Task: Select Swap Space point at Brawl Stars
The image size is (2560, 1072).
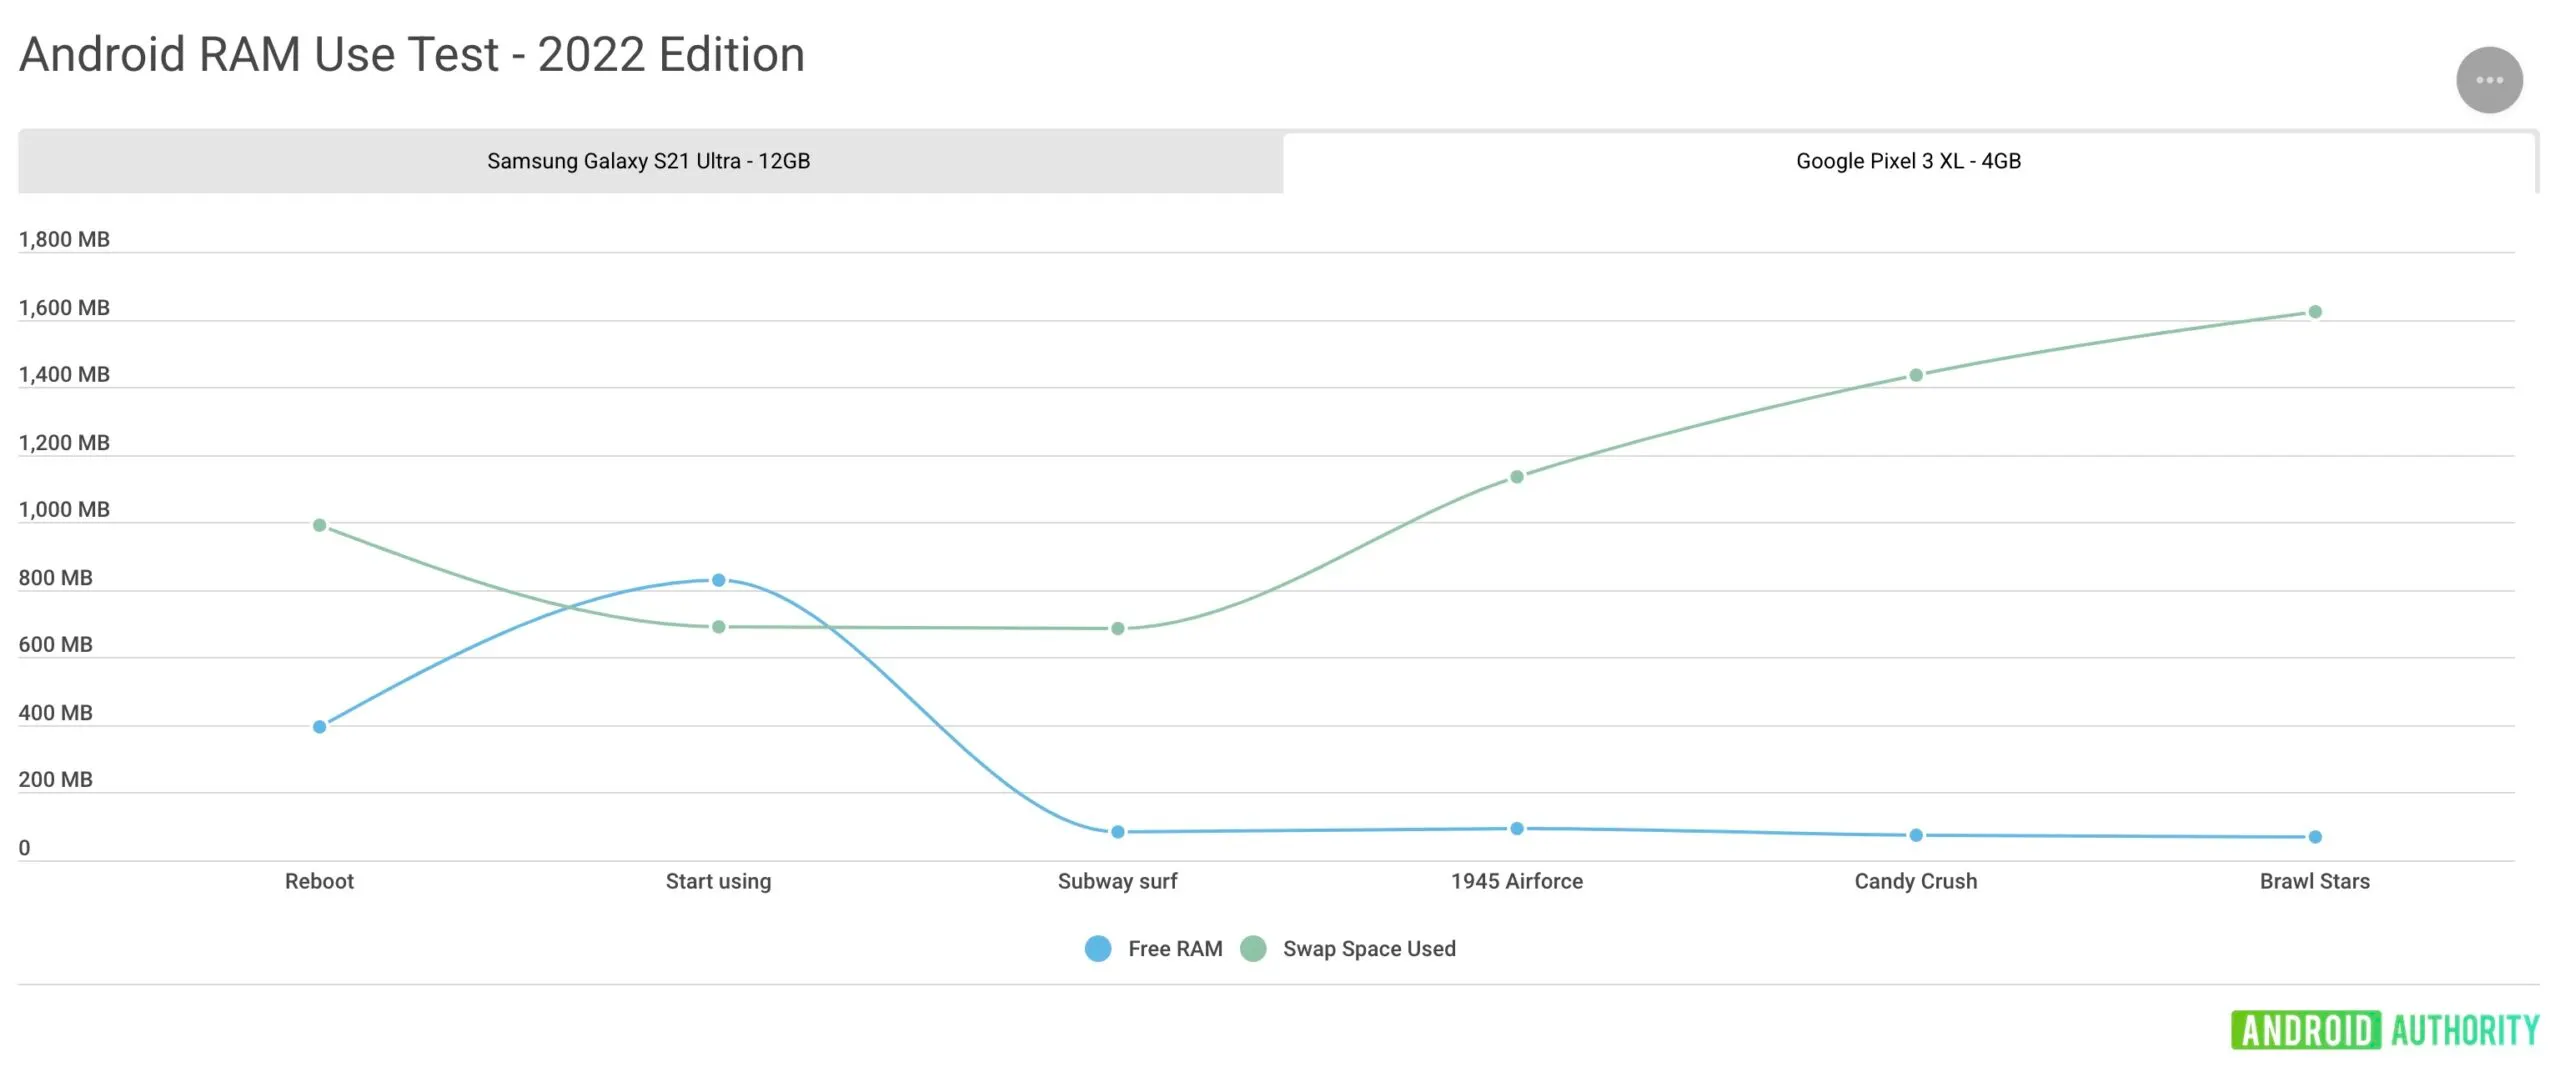Action: [x=2315, y=312]
